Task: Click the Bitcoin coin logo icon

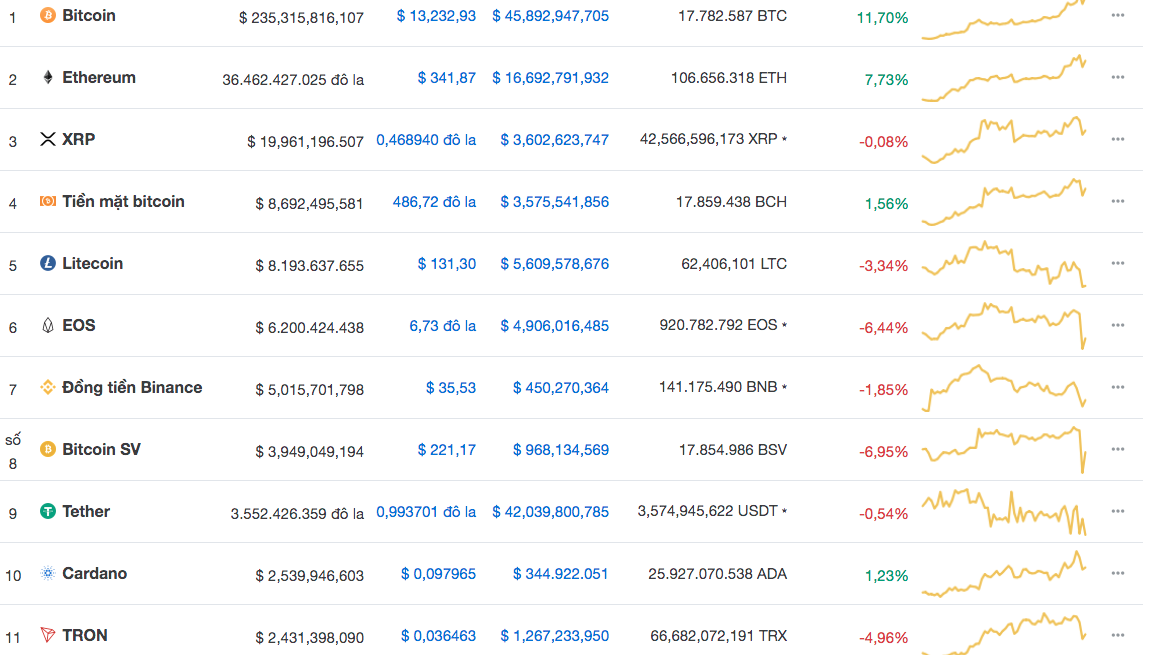Action: (x=48, y=15)
